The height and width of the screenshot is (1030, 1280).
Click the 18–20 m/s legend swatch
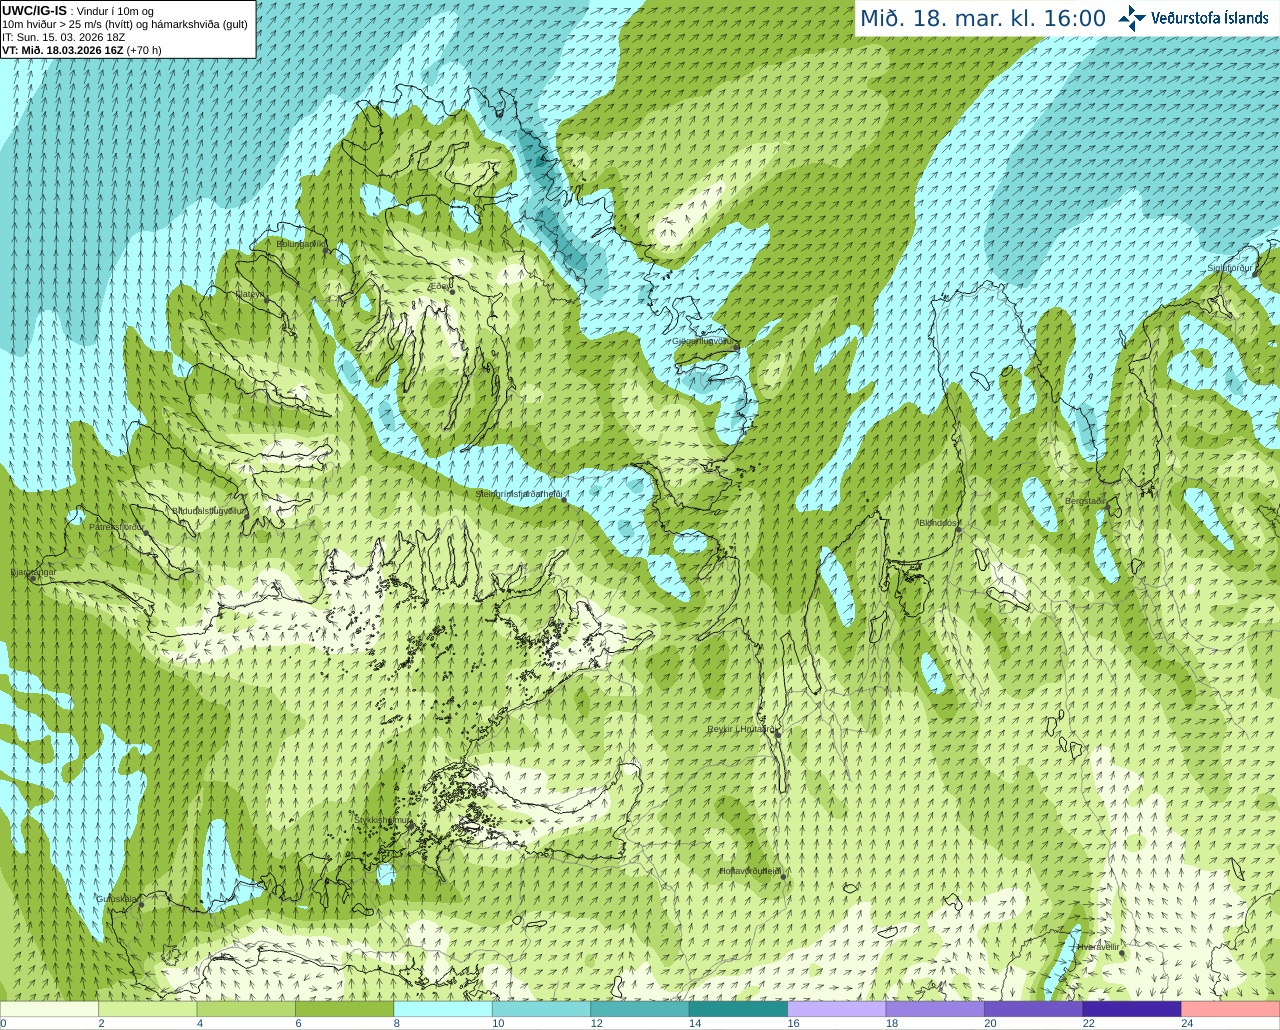tap(935, 1009)
